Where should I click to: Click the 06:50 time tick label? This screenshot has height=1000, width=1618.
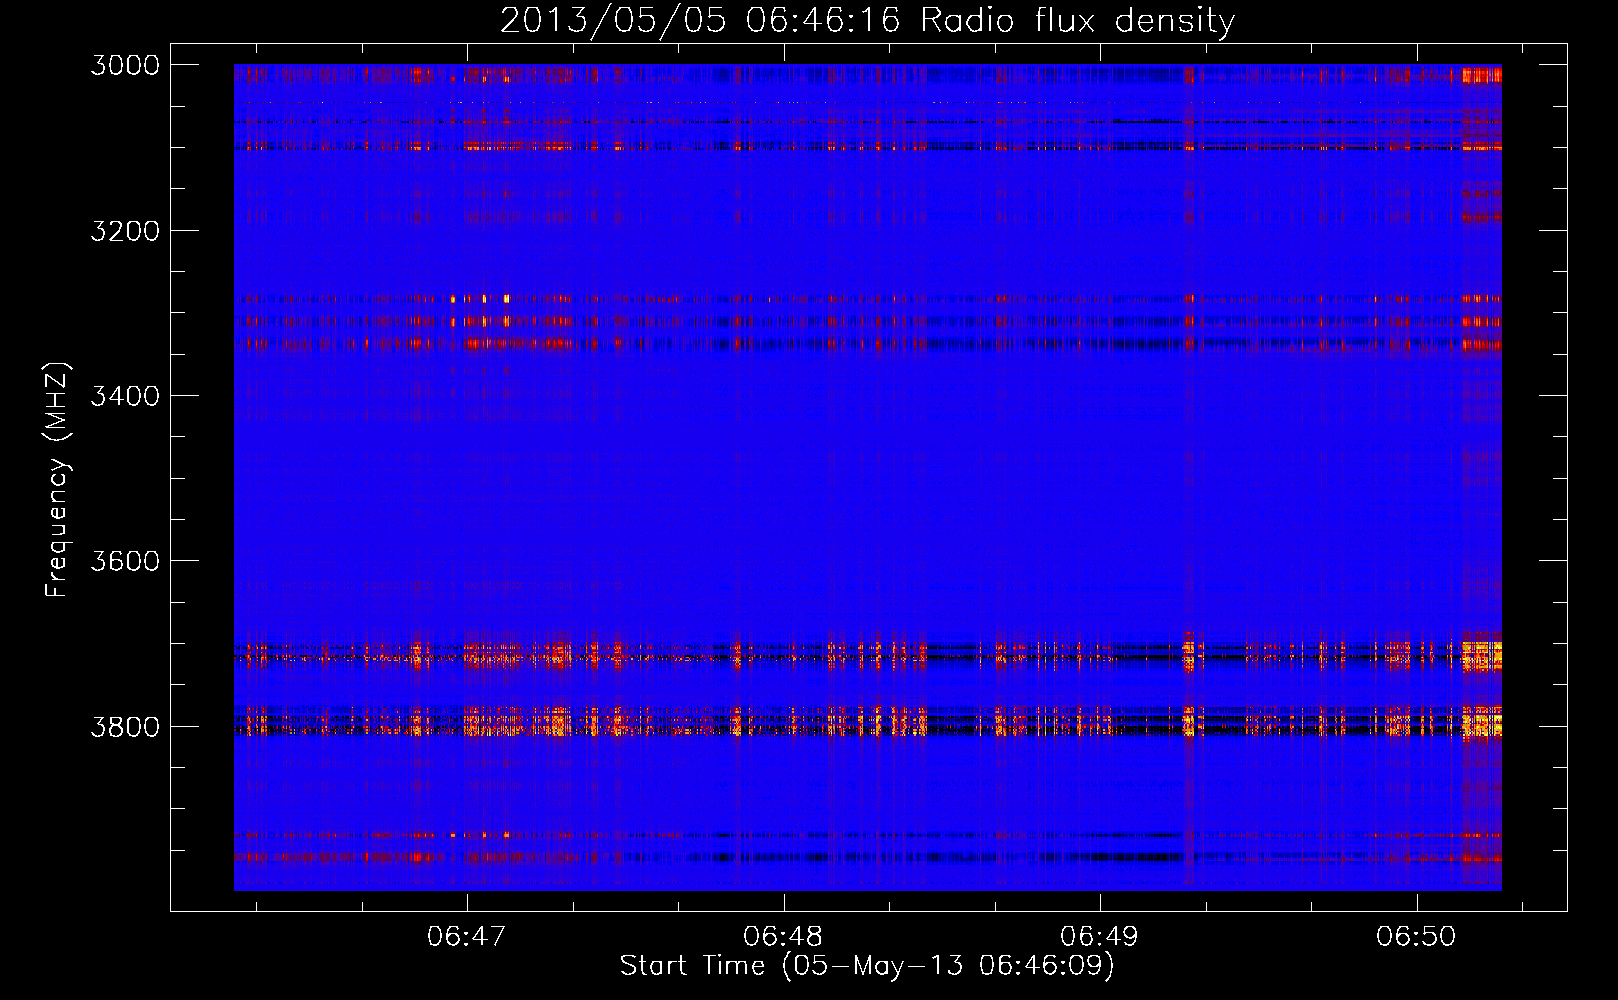pyautogui.click(x=1416, y=936)
